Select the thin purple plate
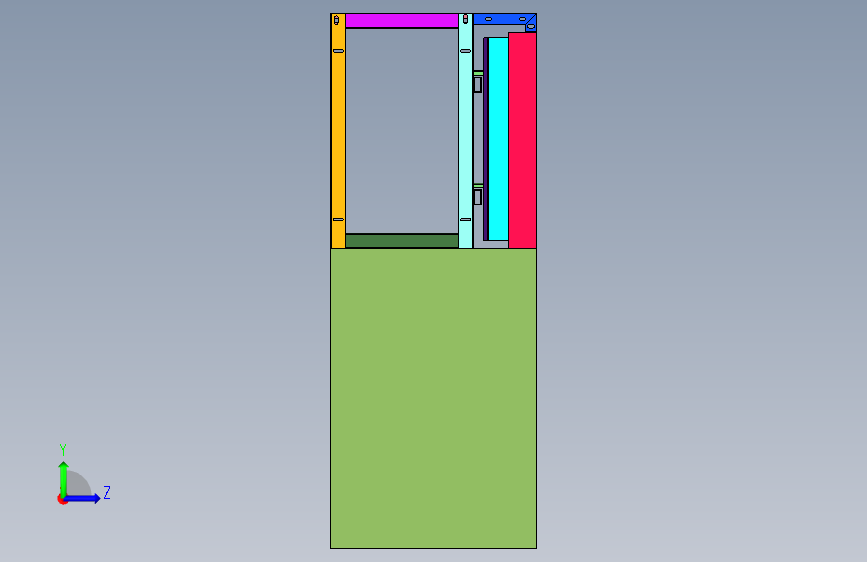The height and width of the screenshot is (562, 867). coord(485,139)
